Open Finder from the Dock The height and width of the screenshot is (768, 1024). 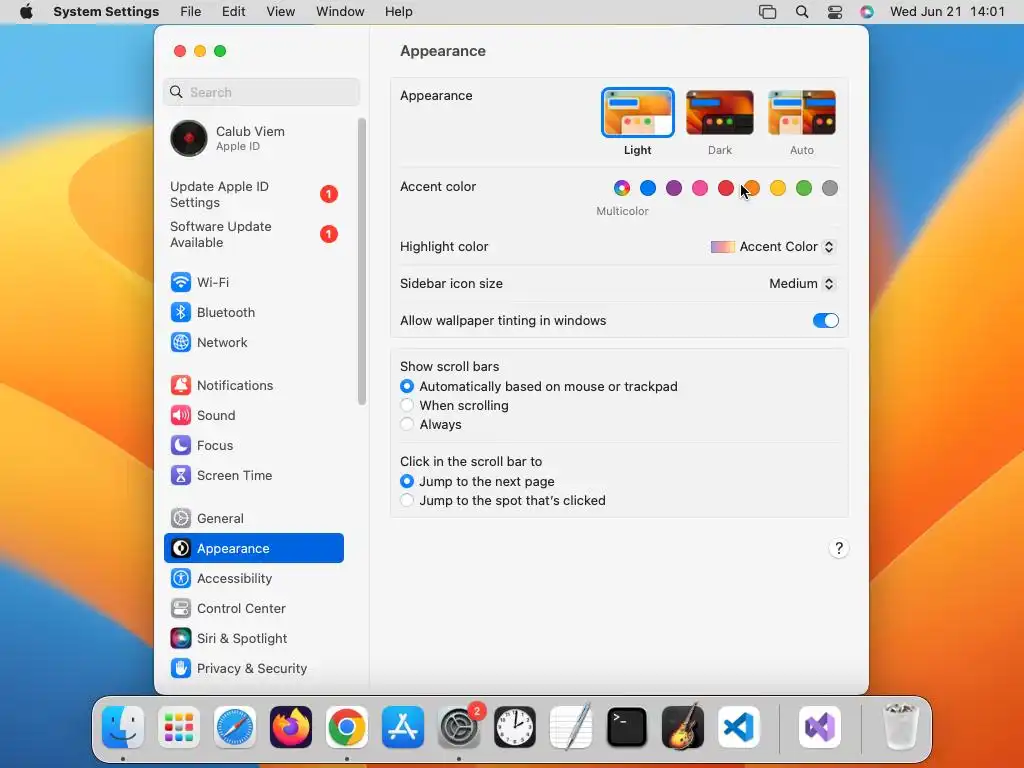(x=123, y=727)
